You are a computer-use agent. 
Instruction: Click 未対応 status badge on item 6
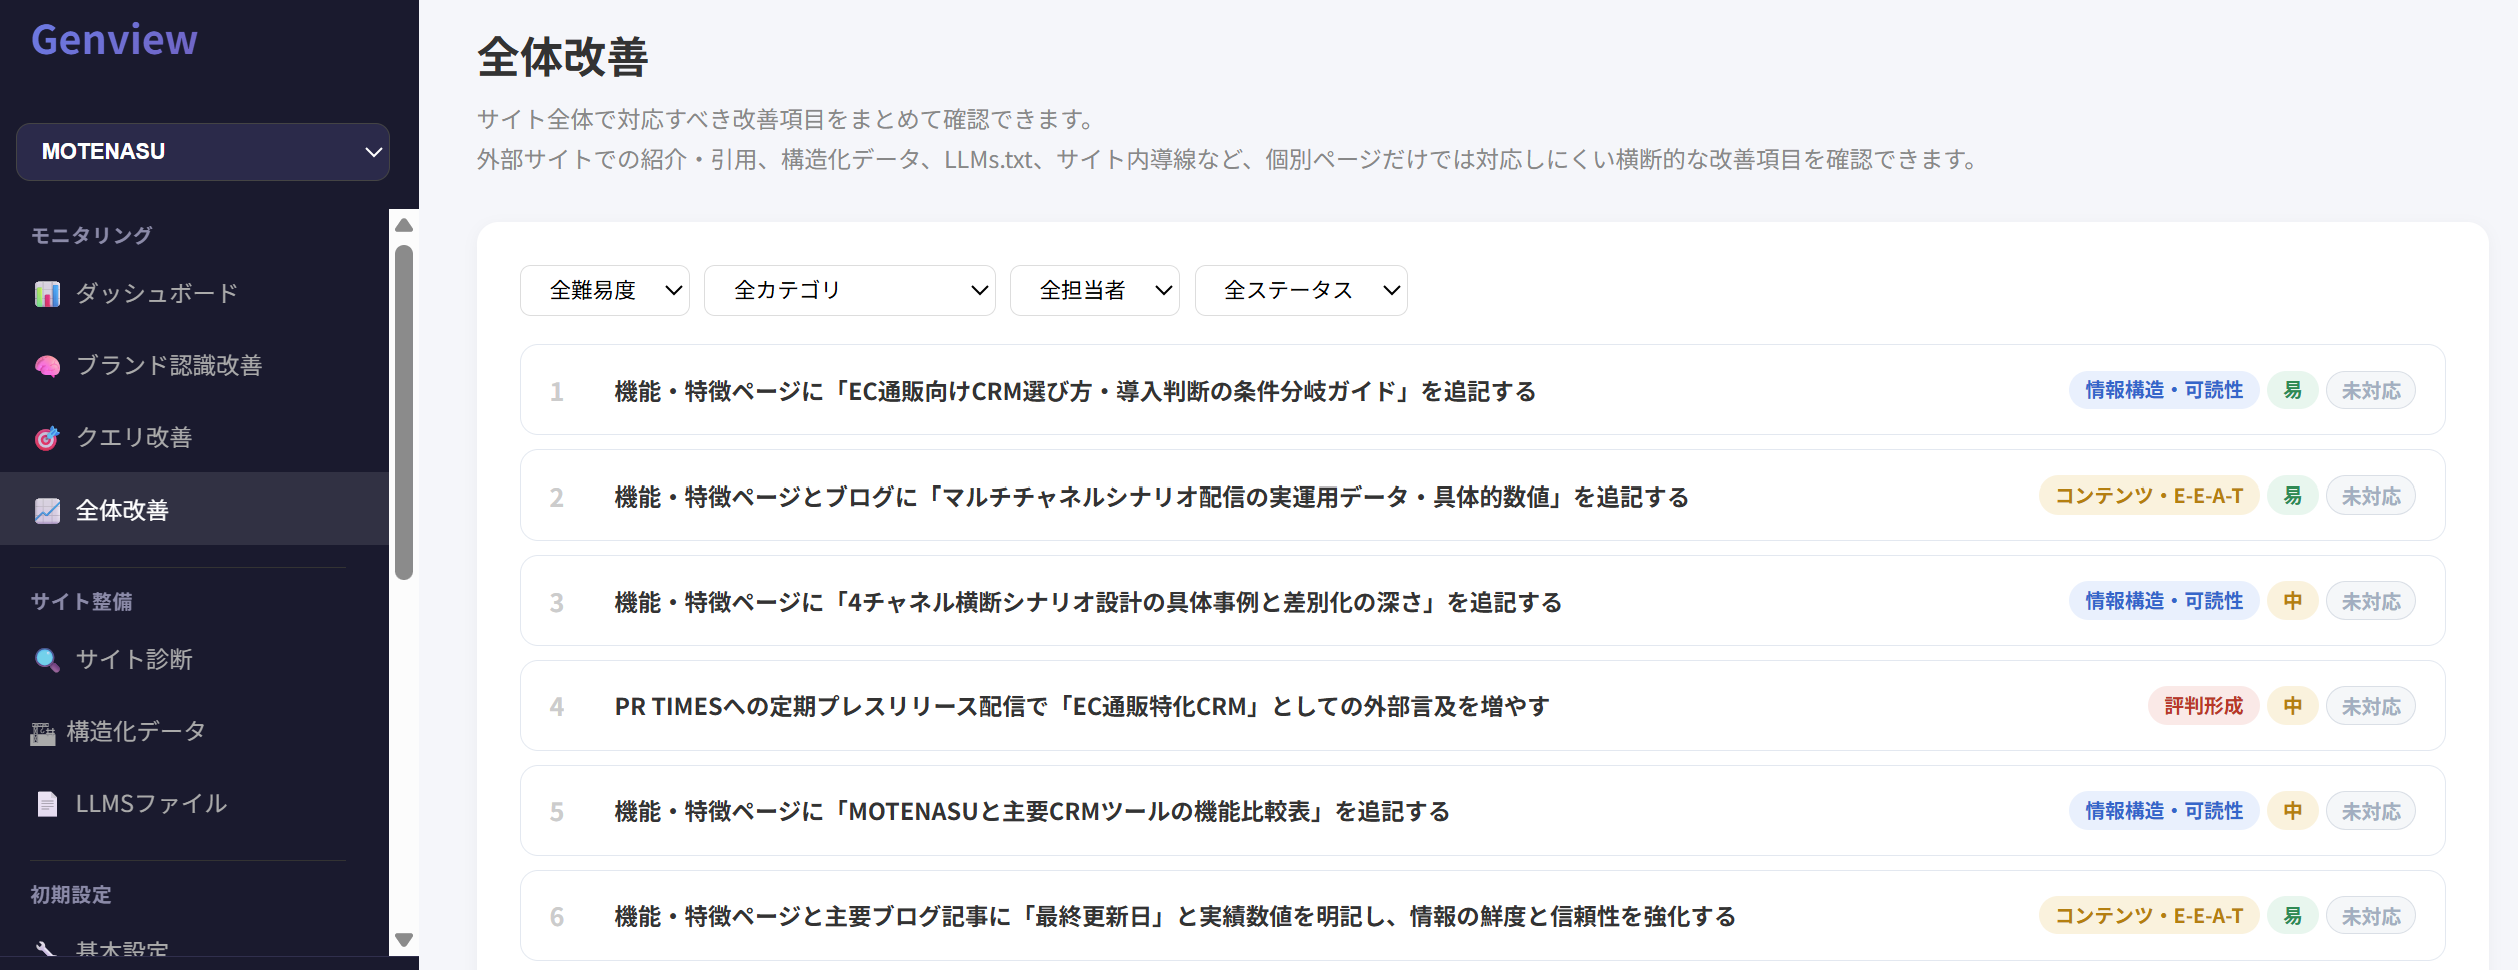(x=2371, y=916)
